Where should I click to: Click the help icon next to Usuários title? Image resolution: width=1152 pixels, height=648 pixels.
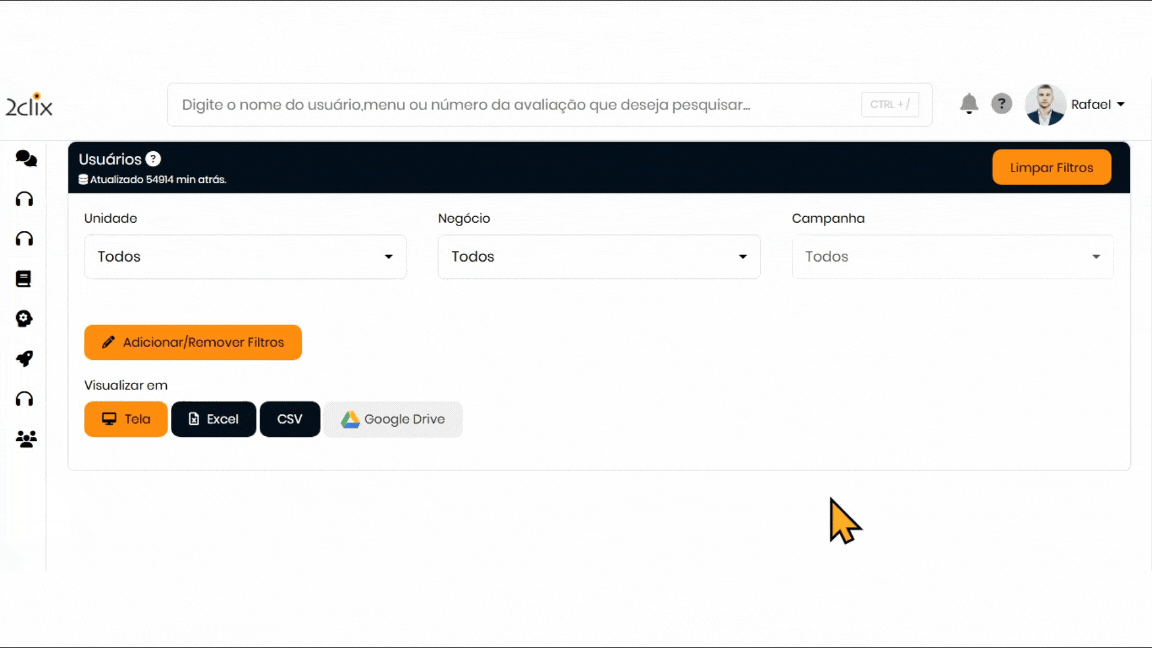click(153, 159)
